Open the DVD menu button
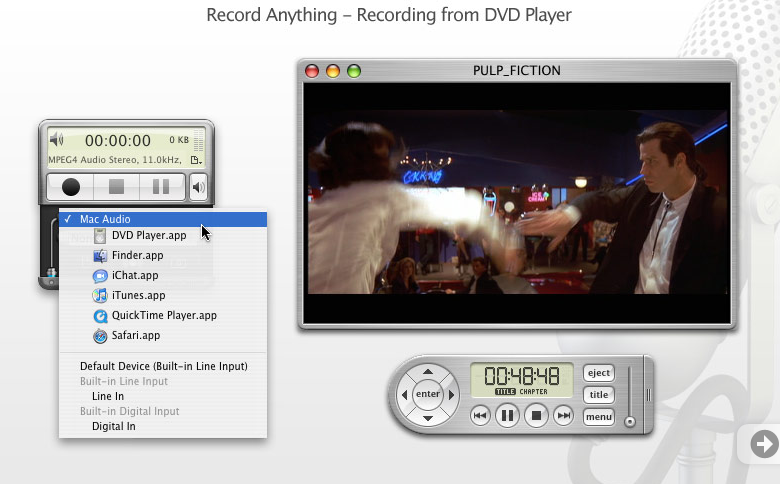This screenshot has height=484, width=780. [598, 417]
